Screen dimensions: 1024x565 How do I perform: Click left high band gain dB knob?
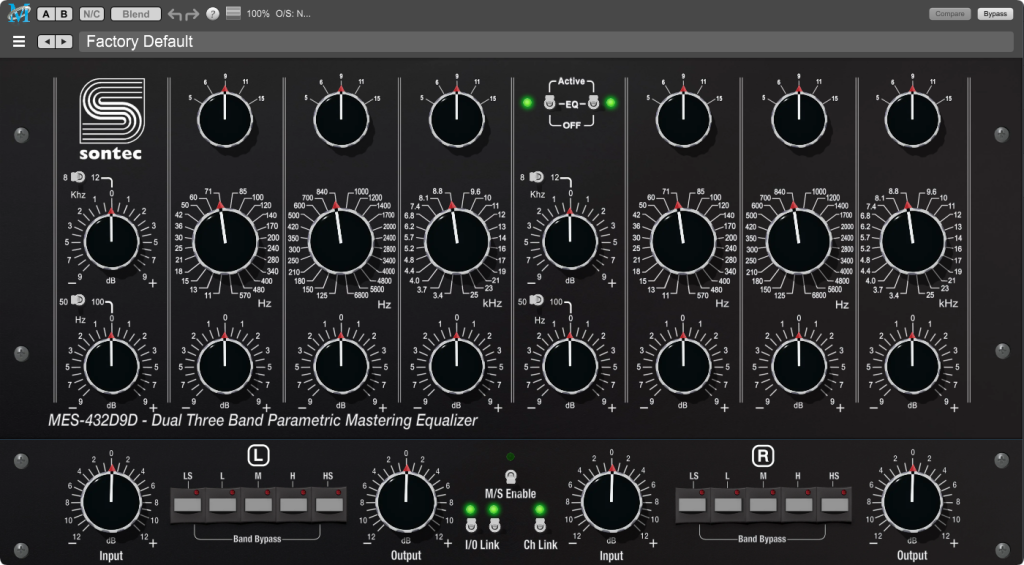click(456, 366)
